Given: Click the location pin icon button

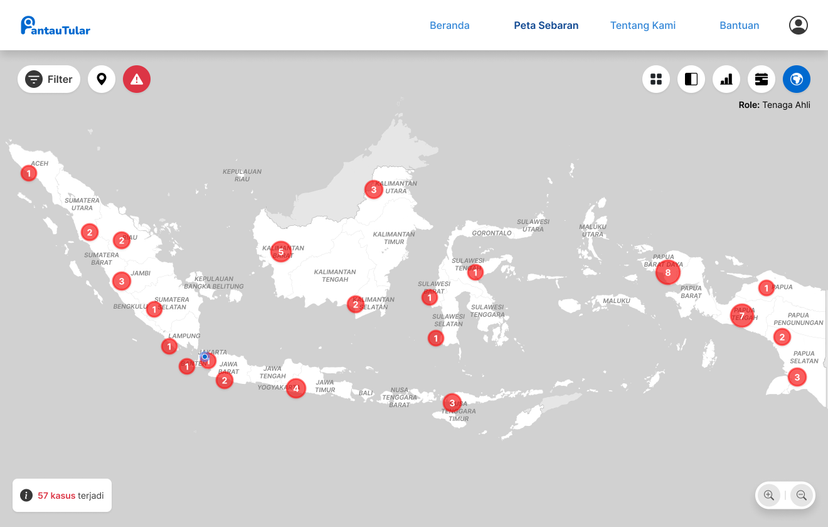Looking at the screenshot, I should coord(102,79).
